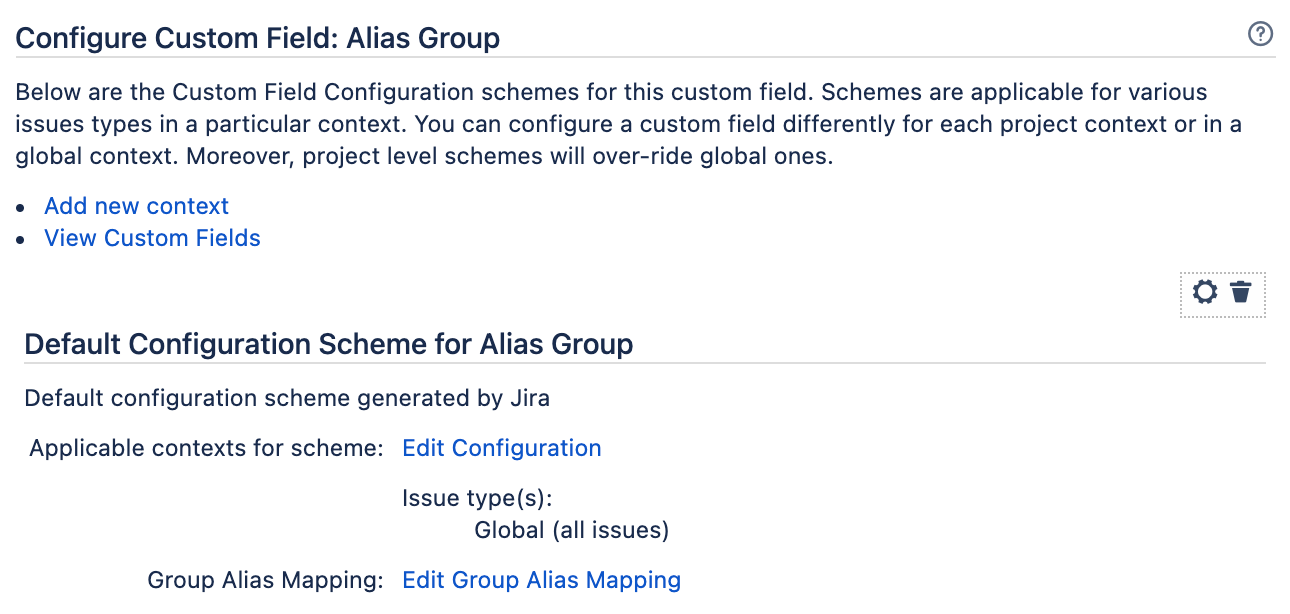The height and width of the screenshot is (614, 1290).
Task: Select the cog icon above Default Configuration Scheme
Action: click(x=1204, y=292)
